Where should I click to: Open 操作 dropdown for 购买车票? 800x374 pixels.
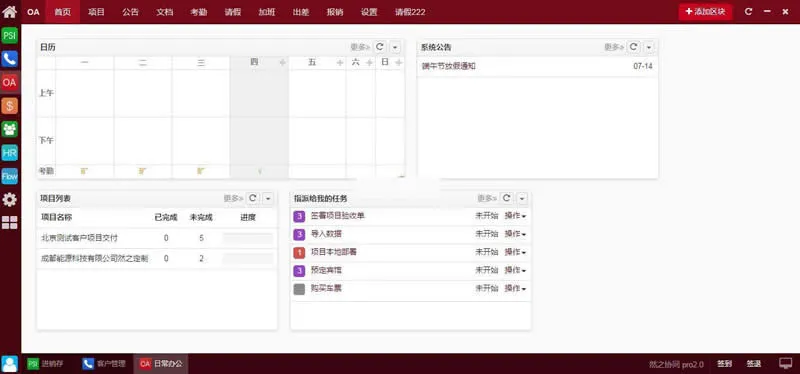(x=515, y=288)
